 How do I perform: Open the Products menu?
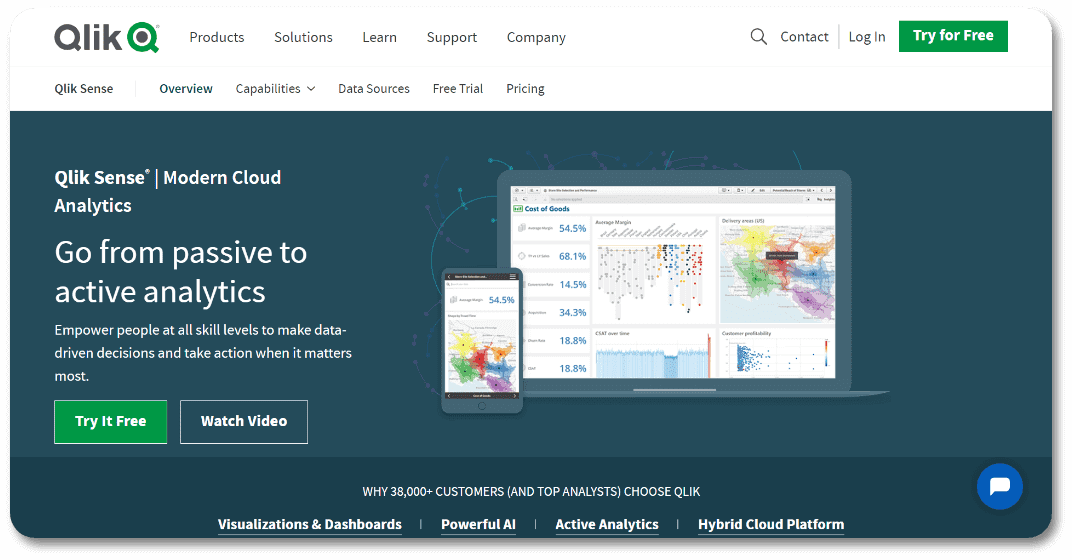pos(217,37)
